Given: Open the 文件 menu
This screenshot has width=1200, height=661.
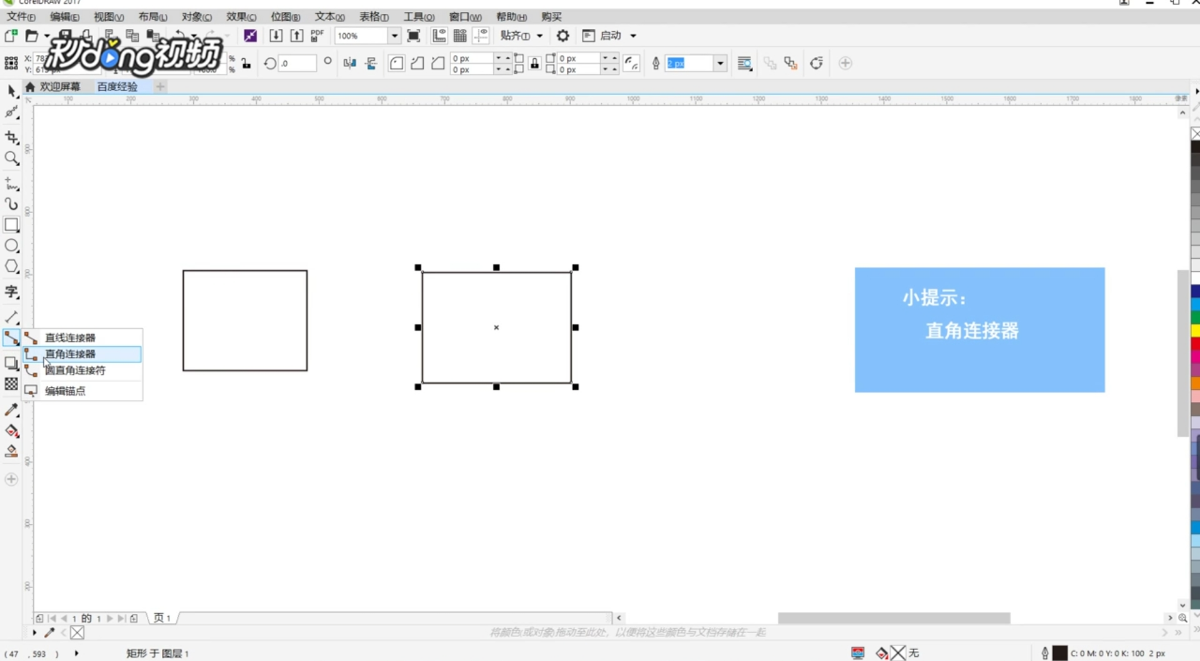Looking at the screenshot, I should pyautogui.click(x=21, y=17).
